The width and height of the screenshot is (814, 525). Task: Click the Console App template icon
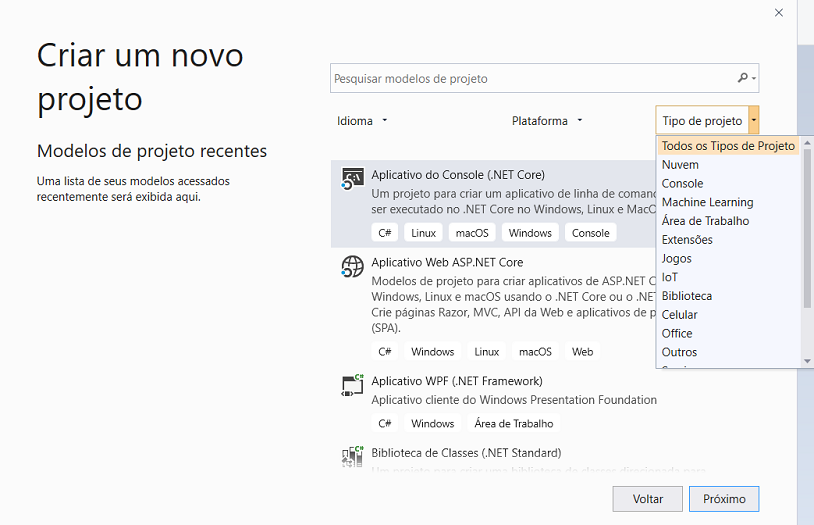tap(352, 179)
